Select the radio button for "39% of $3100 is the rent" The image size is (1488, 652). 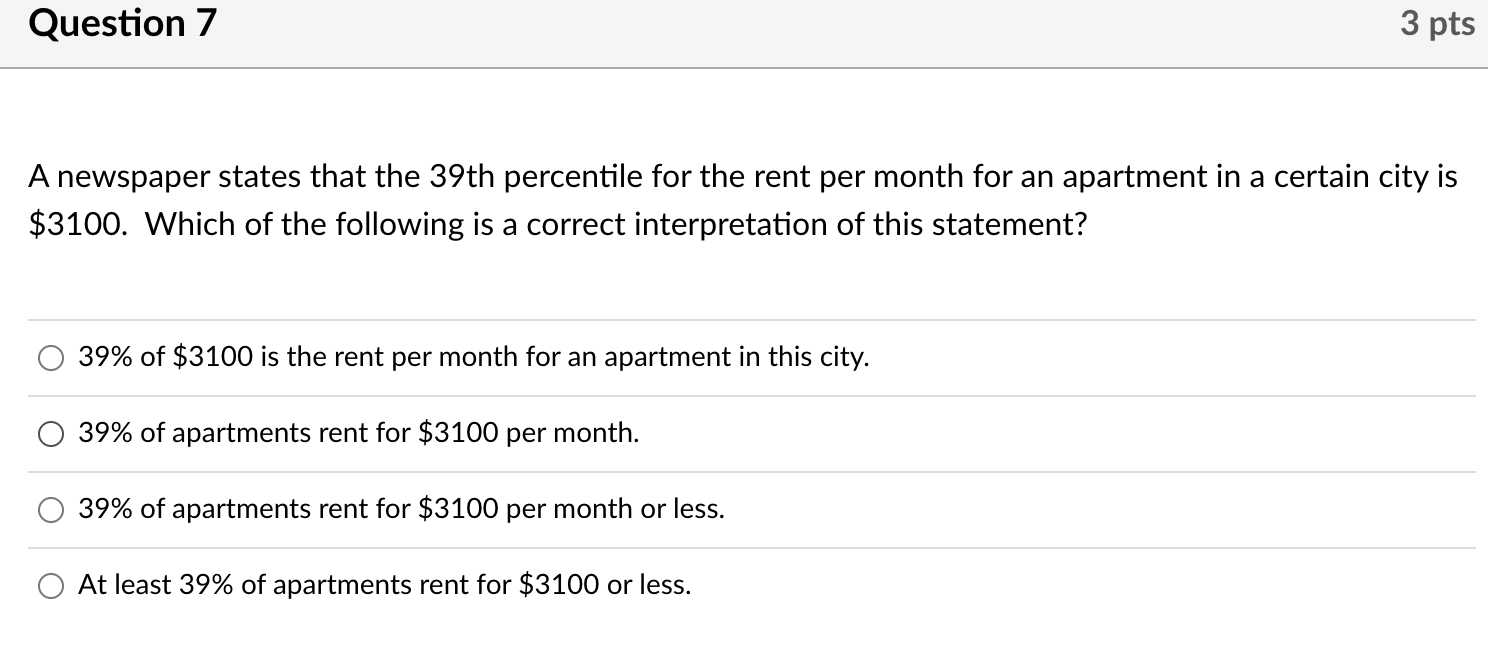(50, 357)
